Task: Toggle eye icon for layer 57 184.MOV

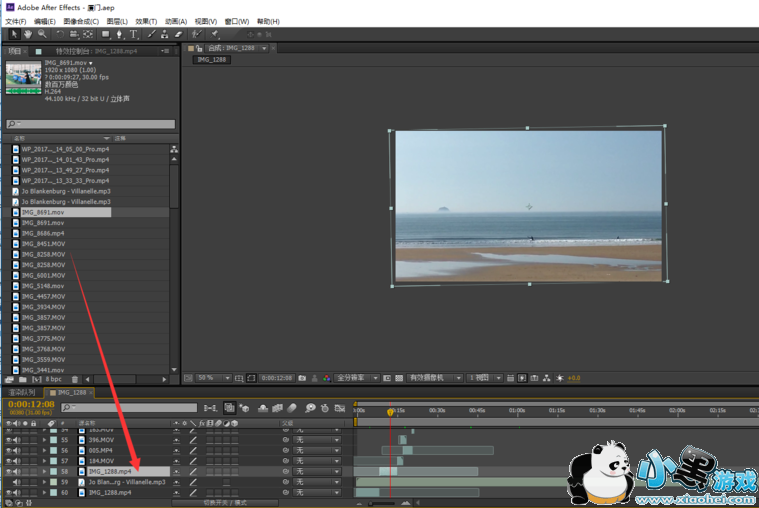Action: pyautogui.click(x=8, y=461)
